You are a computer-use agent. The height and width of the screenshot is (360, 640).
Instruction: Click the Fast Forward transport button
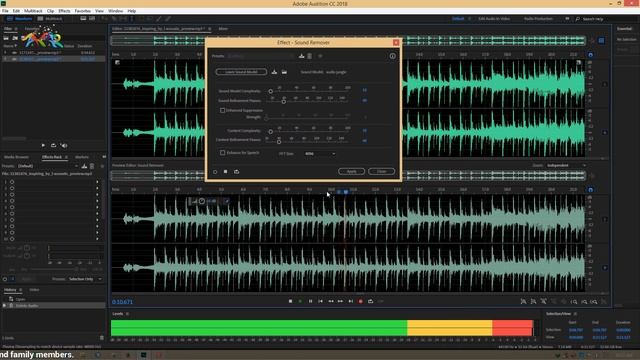[340, 301]
